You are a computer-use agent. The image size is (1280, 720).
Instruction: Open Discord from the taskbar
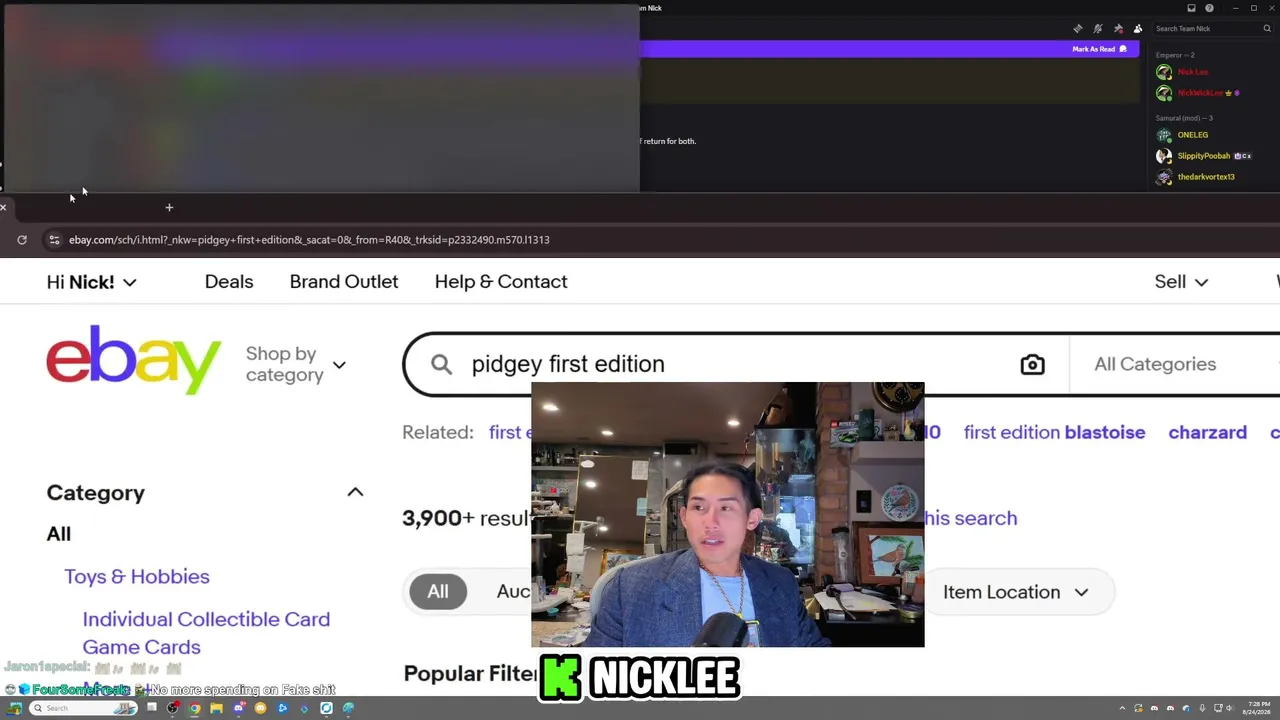tap(239, 708)
